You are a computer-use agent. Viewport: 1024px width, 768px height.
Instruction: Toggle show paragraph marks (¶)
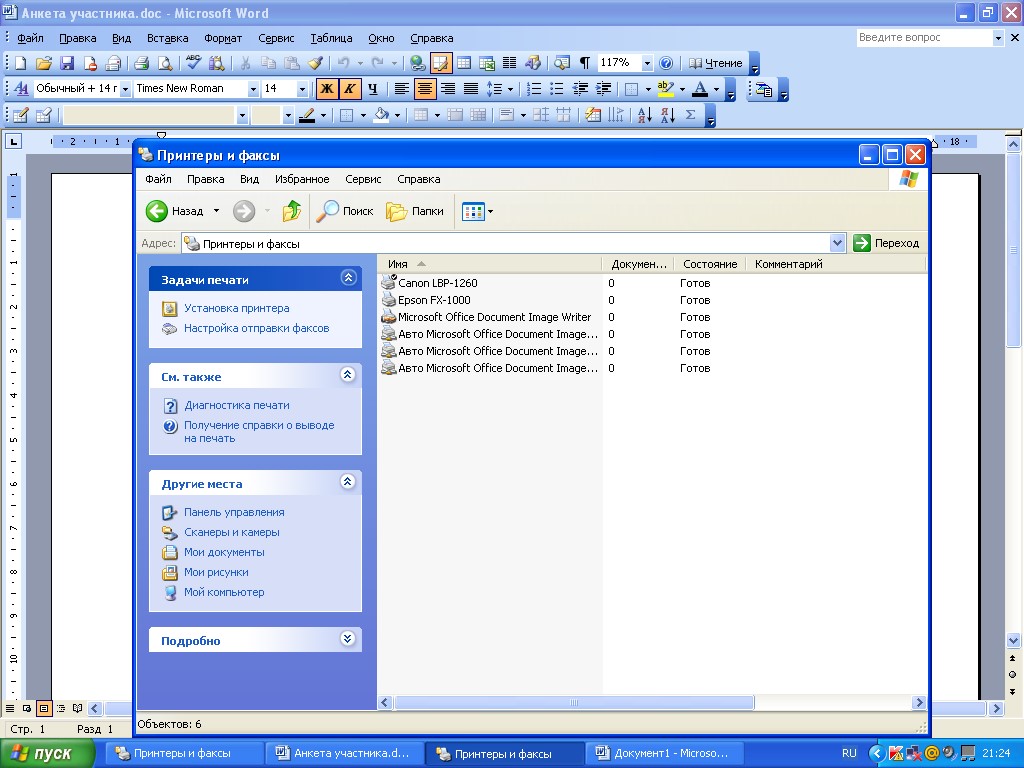pos(585,63)
